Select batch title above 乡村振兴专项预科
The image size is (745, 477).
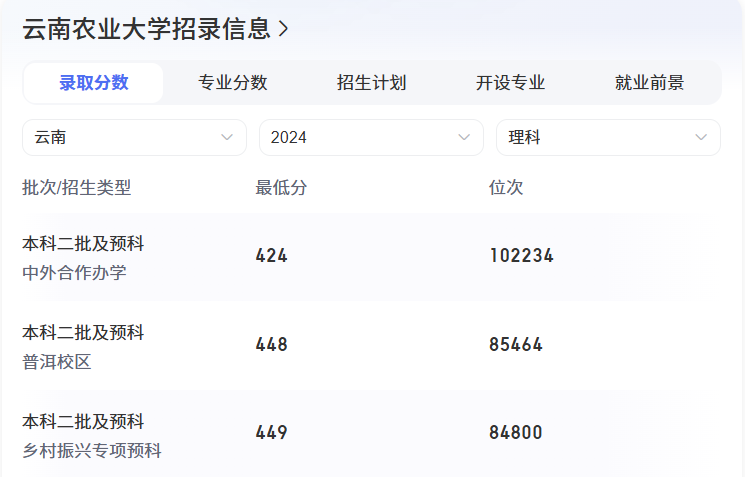pos(83,421)
